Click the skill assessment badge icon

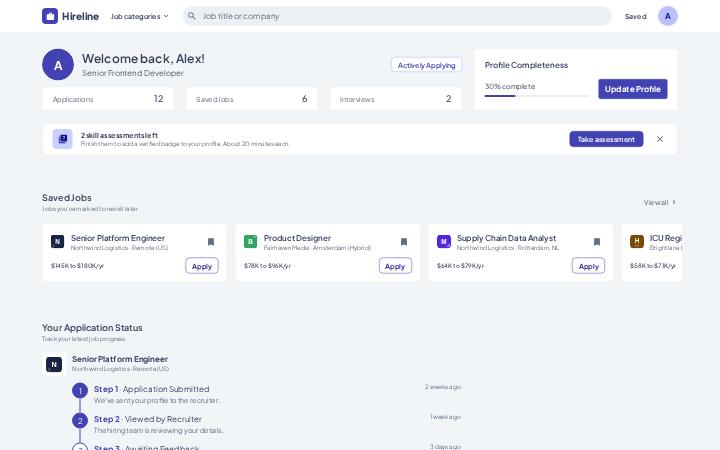[62, 139]
